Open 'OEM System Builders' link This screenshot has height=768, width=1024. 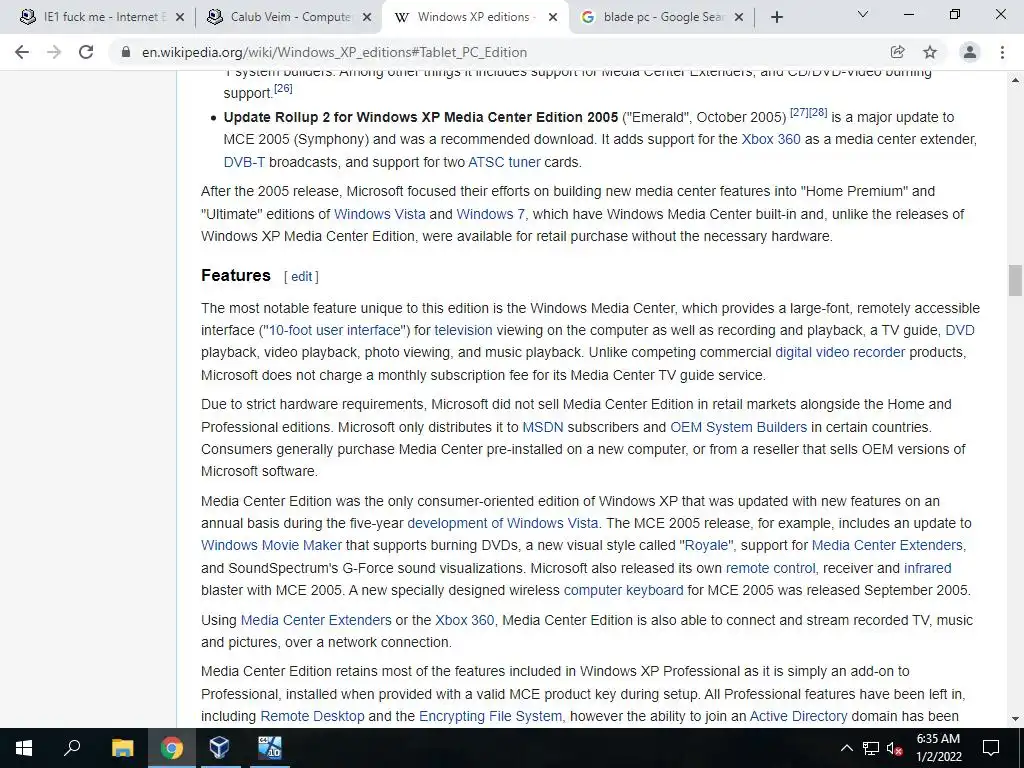point(739,427)
